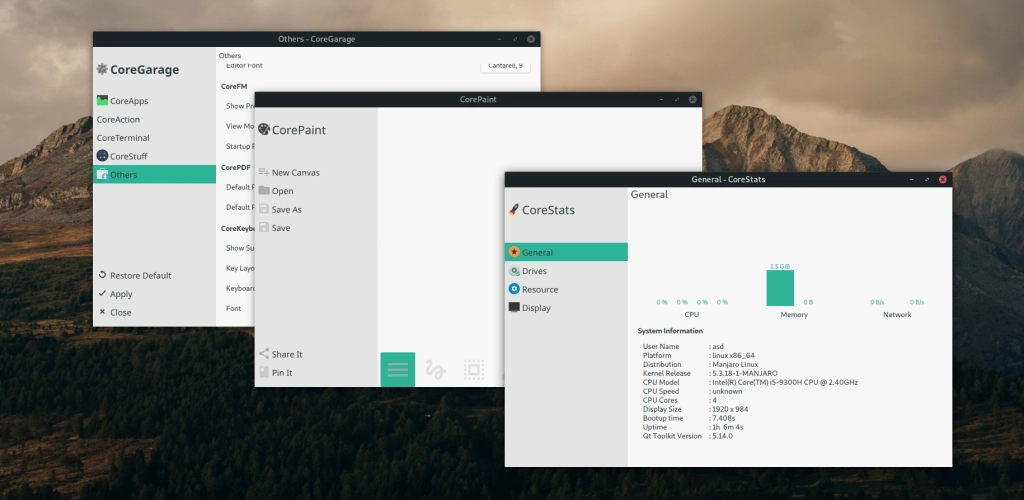Create a New Canvas in CorePaint

tap(295, 173)
